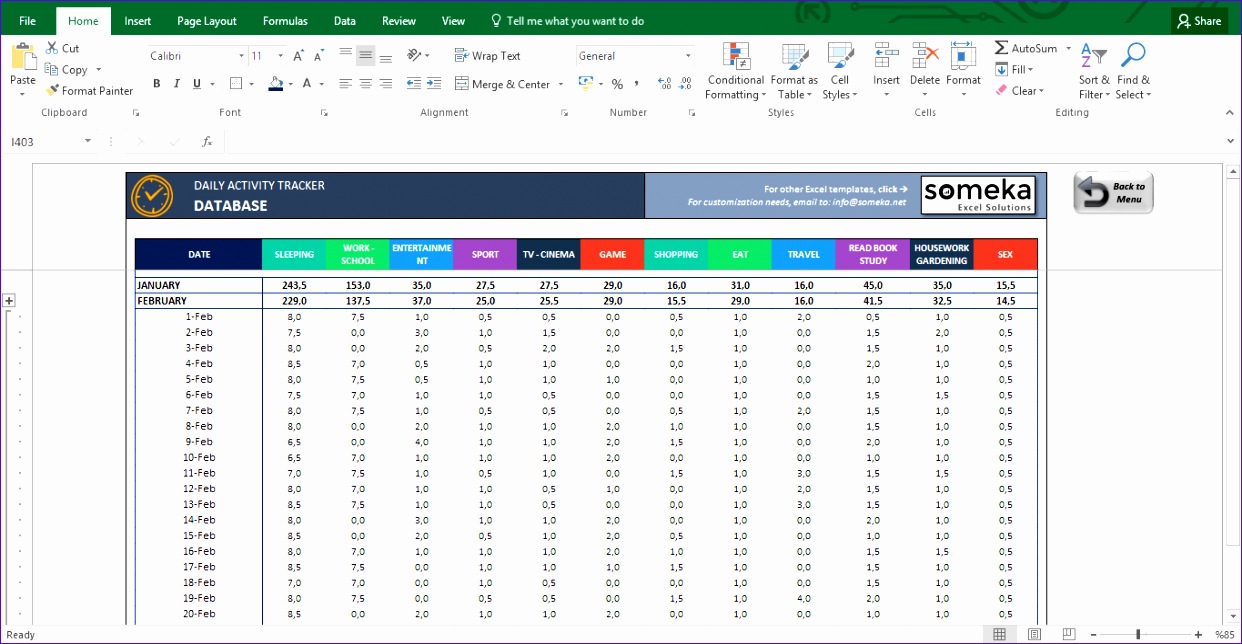Click the green Share button
This screenshot has width=1242, height=644.
pos(1198,20)
